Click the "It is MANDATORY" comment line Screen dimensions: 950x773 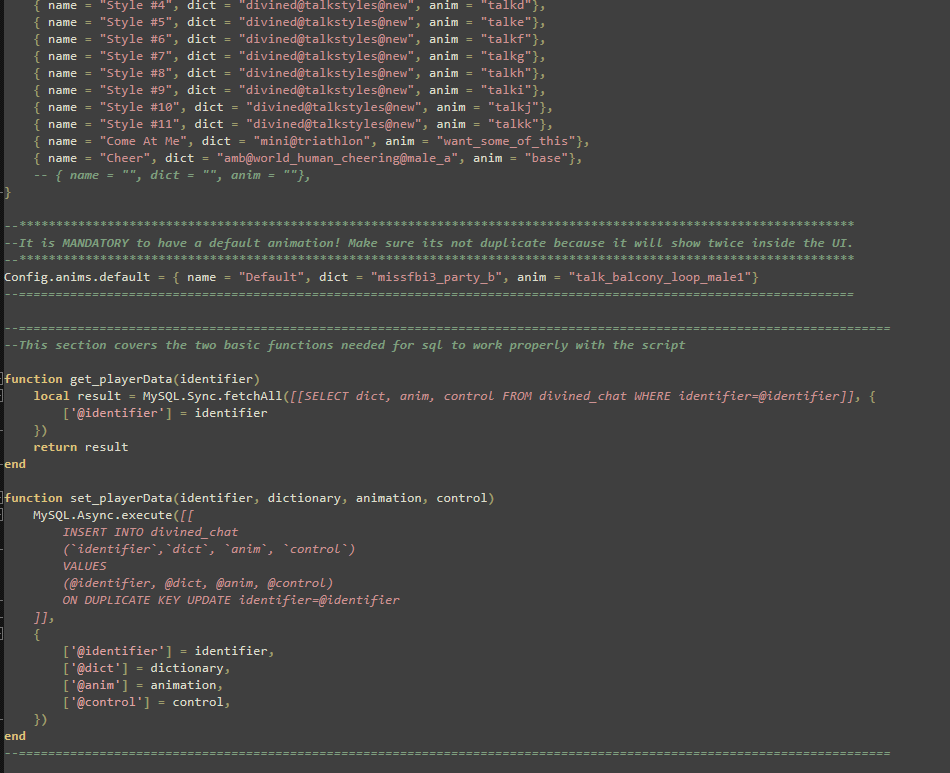click(428, 243)
